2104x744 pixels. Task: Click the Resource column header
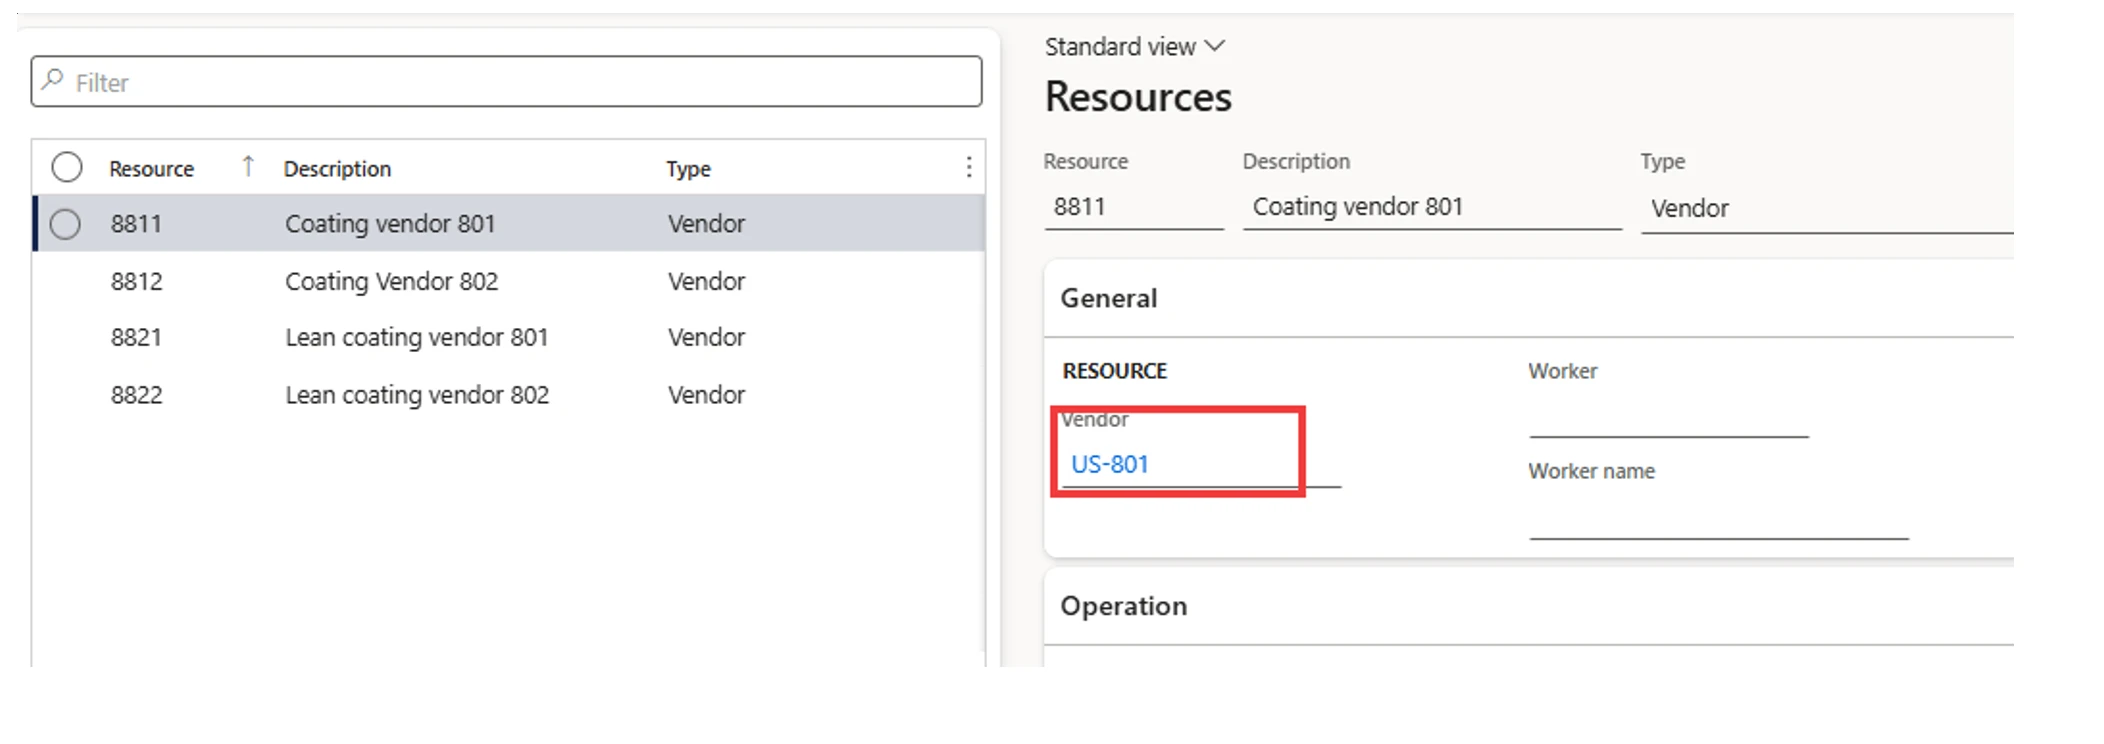tap(151, 169)
